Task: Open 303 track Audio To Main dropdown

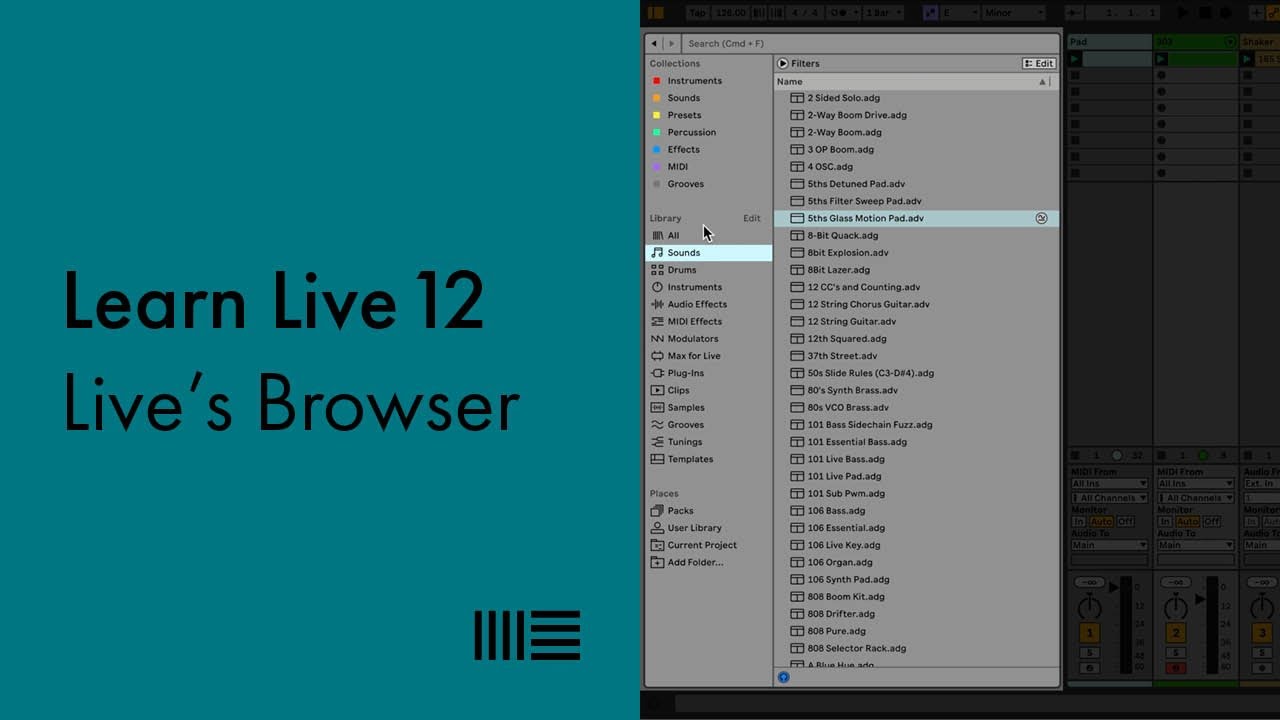Action: [x=1196, y=545]
